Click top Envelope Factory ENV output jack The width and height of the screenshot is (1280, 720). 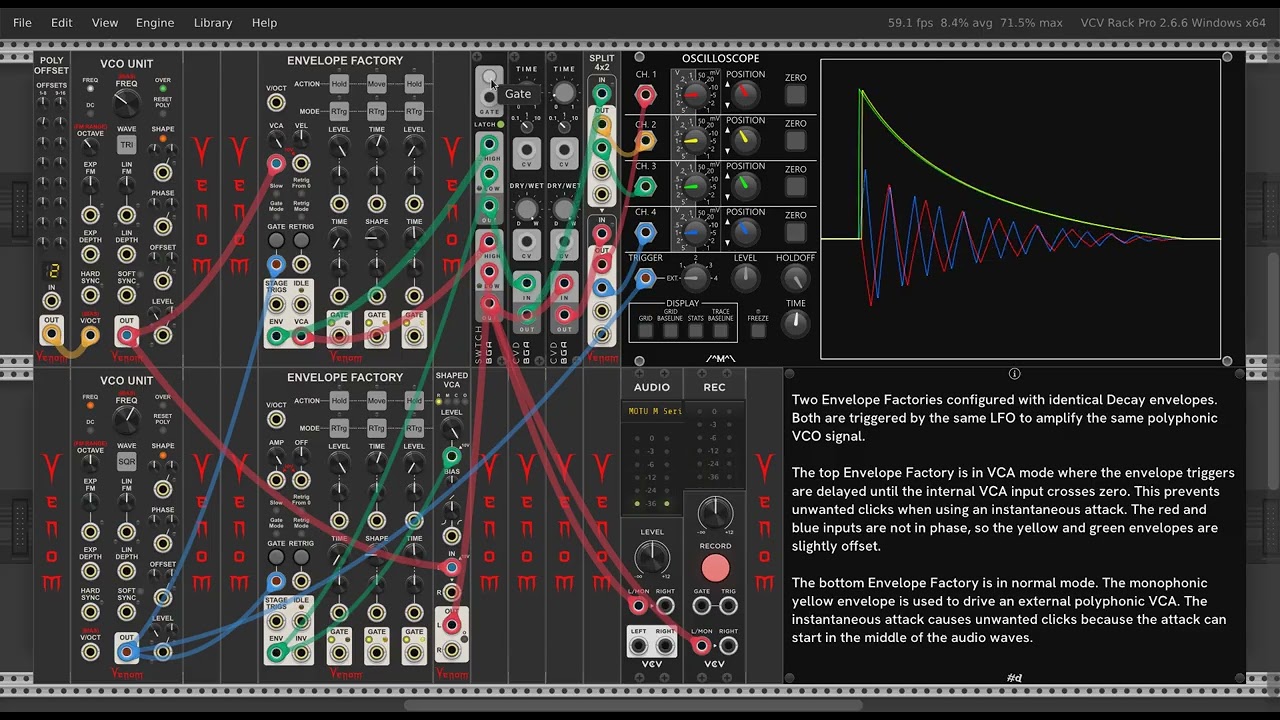(x=276, y=337)
